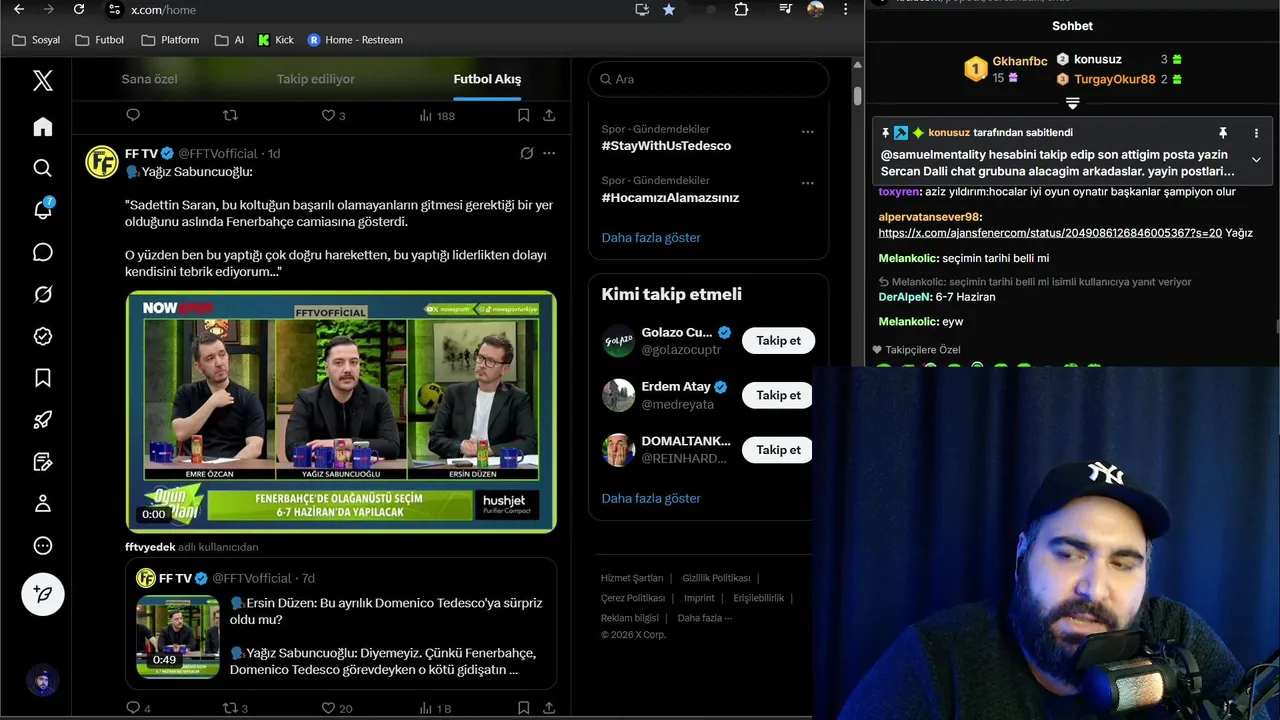Screen dimensions: 1280x720
Task: Follow Erdem Atay with Takip et
Action: (x=778, y=395)
